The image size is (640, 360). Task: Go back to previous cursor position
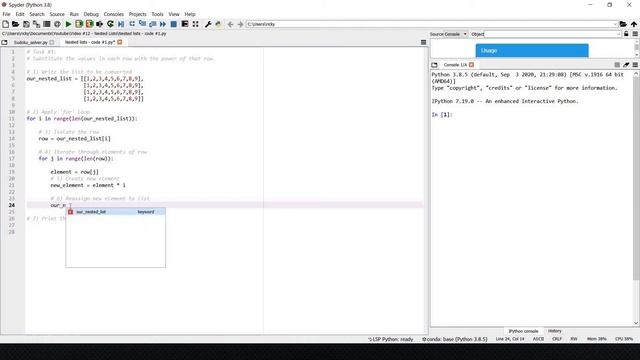tap(230, 24)
